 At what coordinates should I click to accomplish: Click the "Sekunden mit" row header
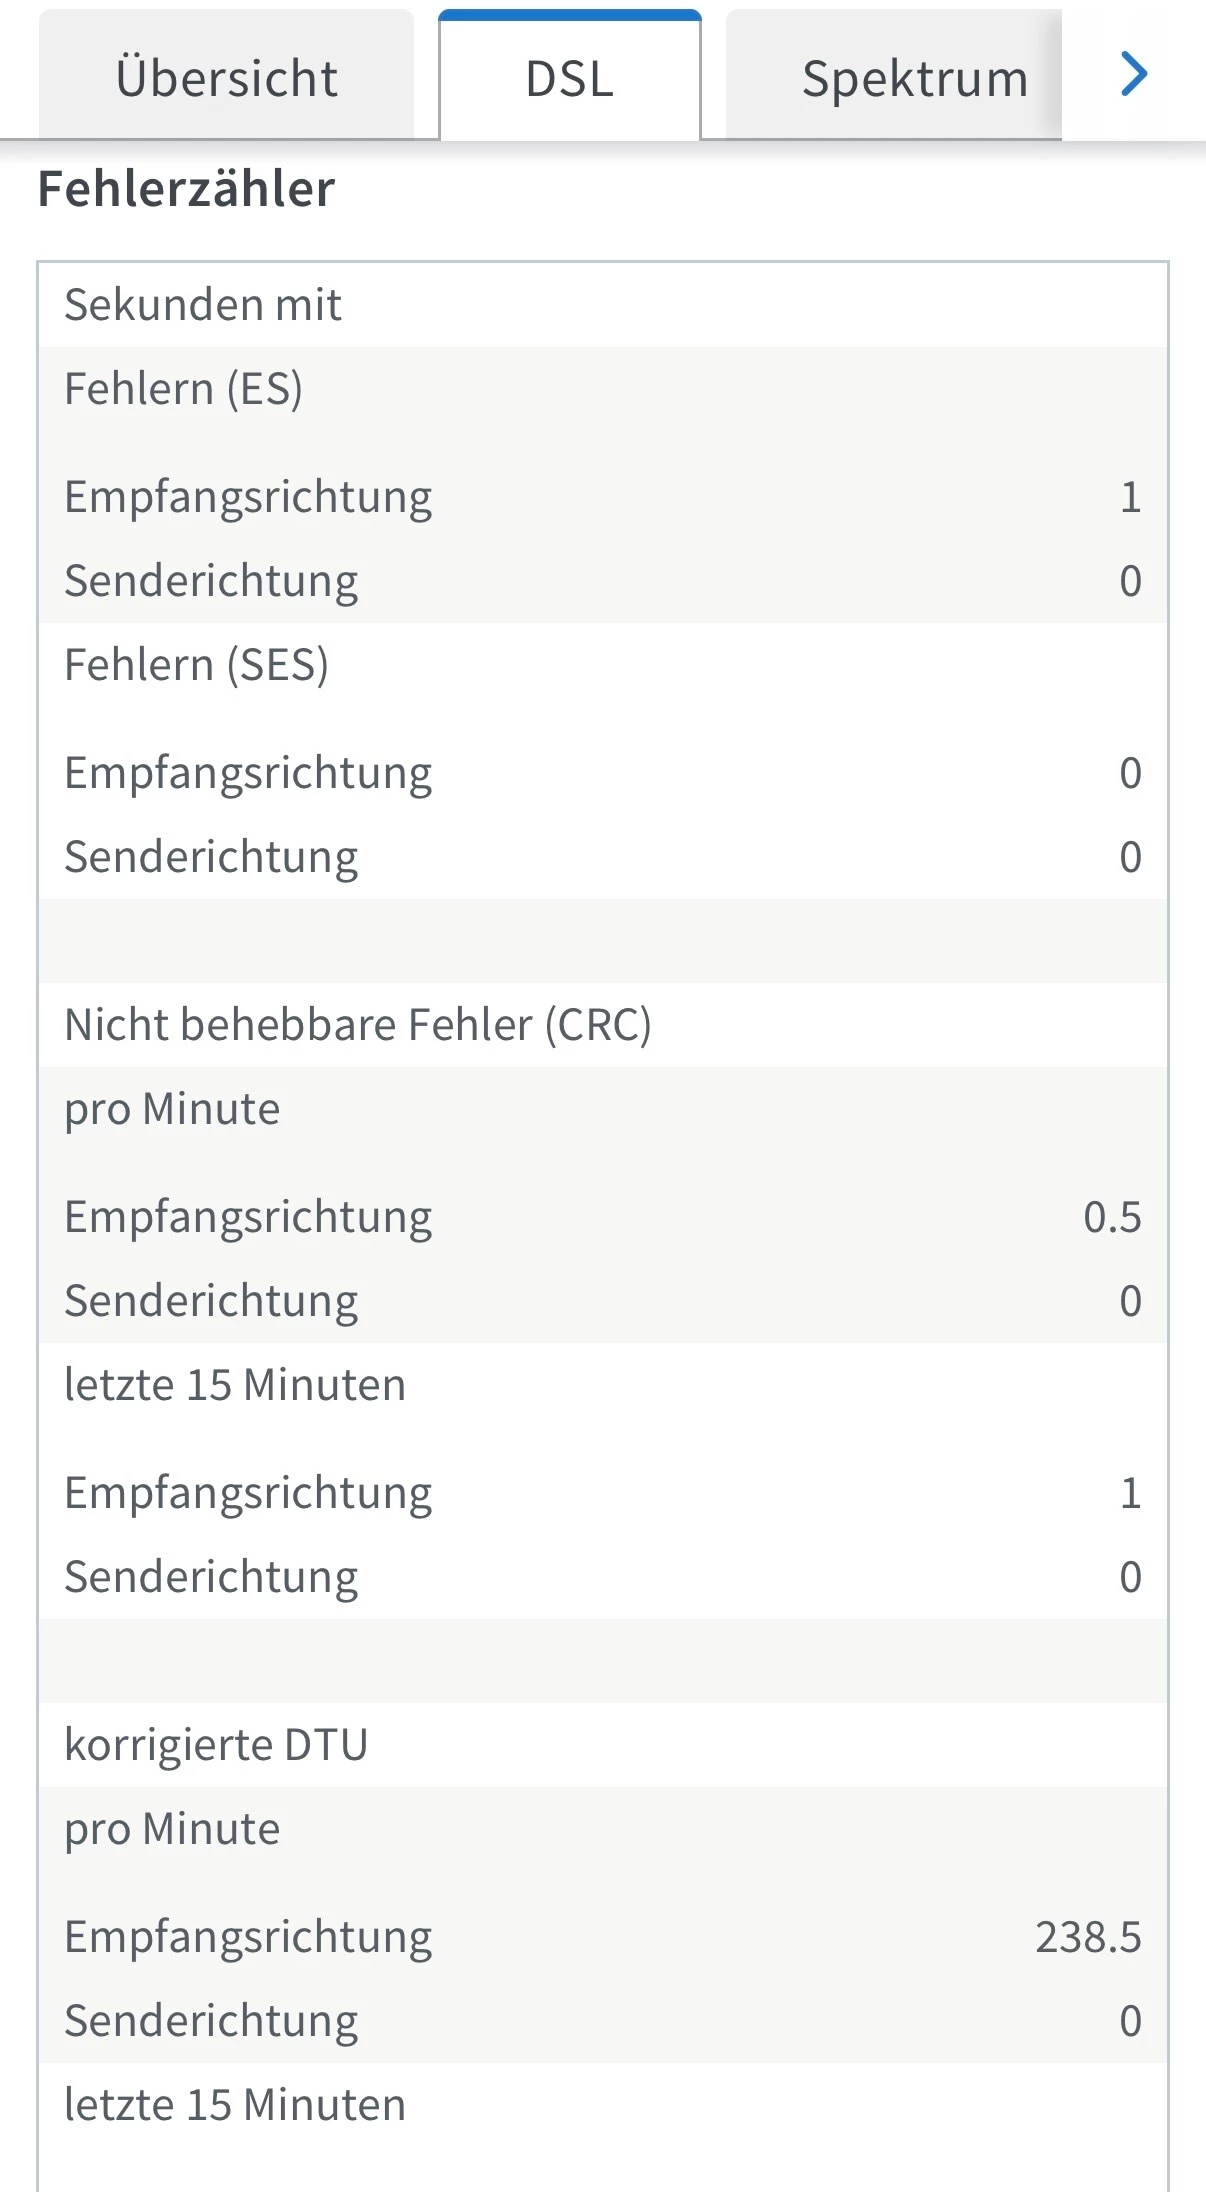point(203,305)
